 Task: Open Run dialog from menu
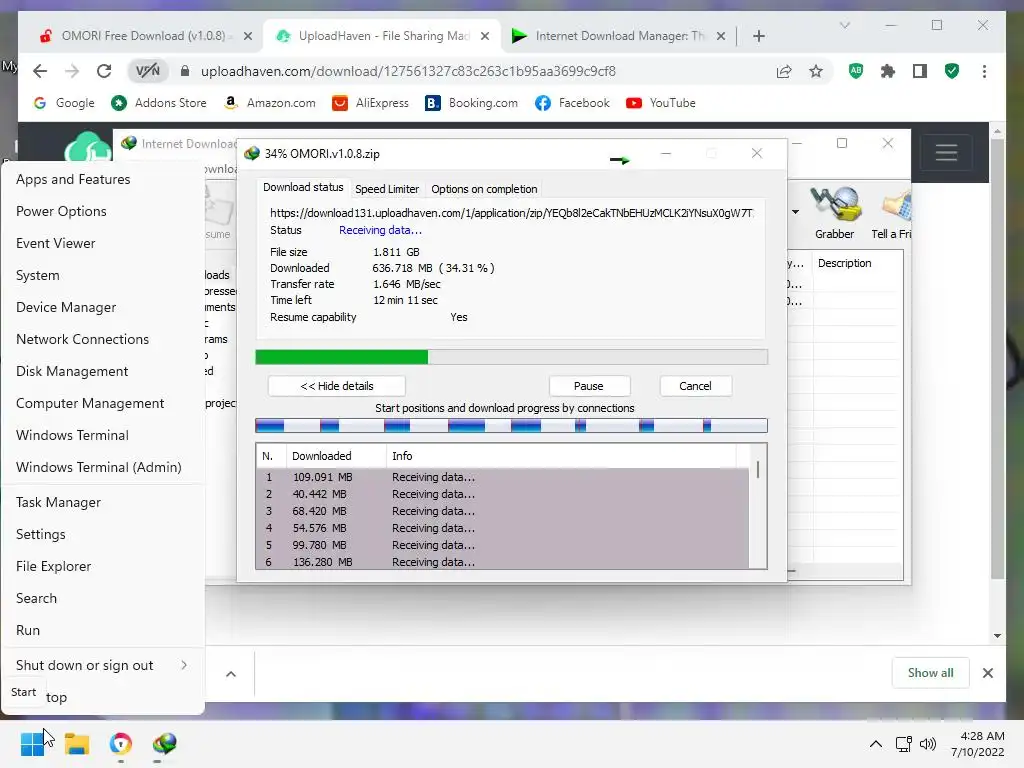coord(27,630)
